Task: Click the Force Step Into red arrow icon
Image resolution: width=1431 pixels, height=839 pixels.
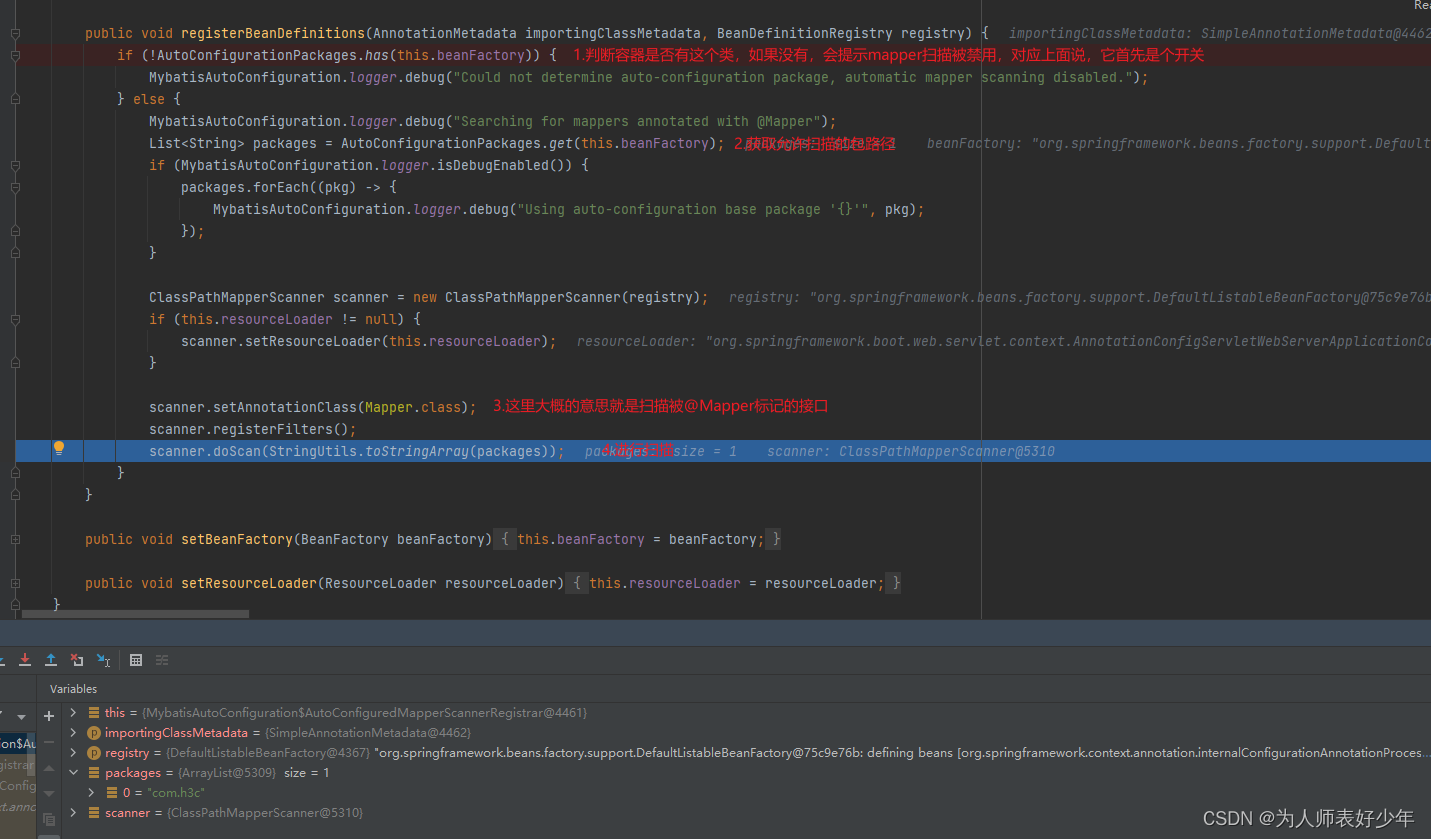Action: (25, 660)
